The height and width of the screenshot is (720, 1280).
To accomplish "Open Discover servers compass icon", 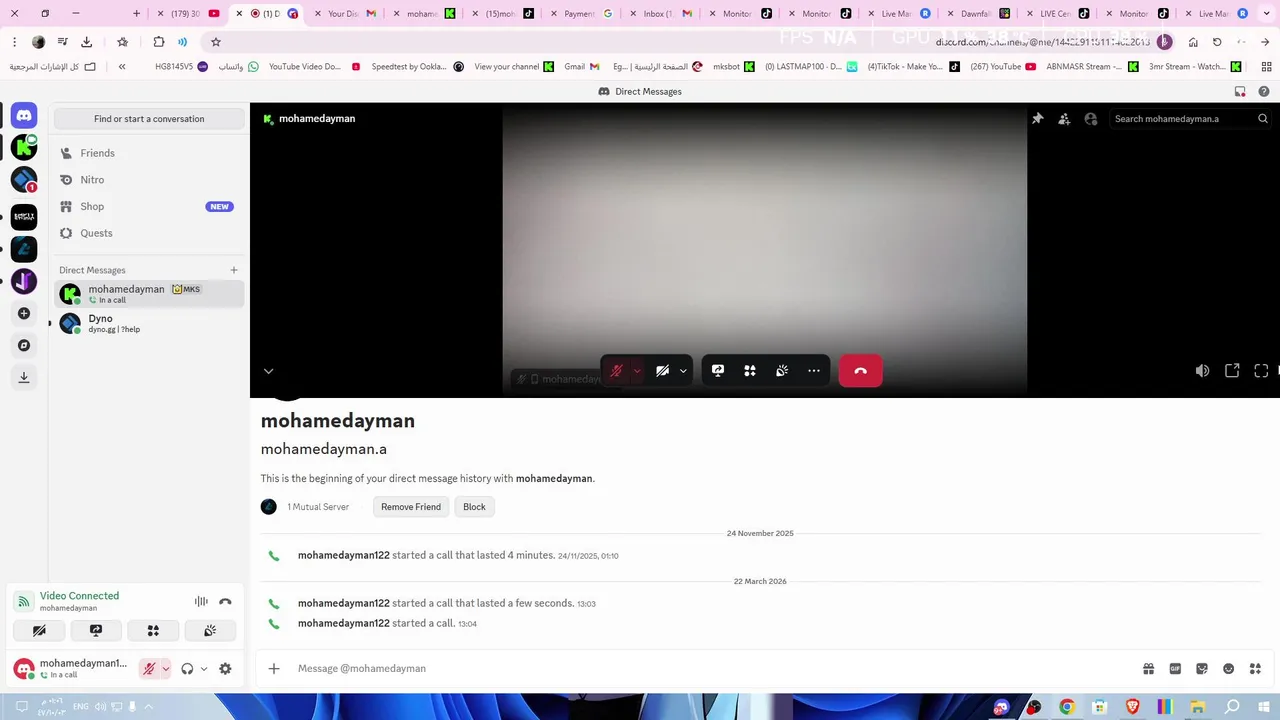I will tap(24, 345).
